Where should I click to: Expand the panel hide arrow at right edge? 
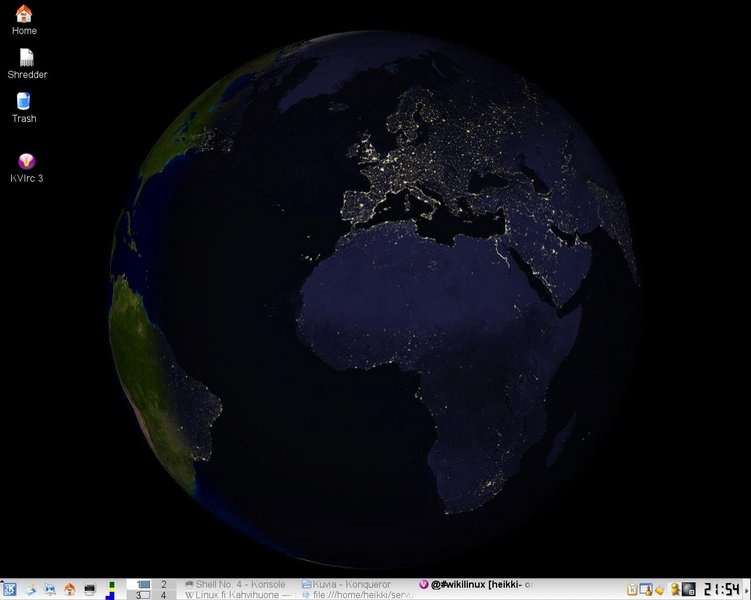[746, 589]
